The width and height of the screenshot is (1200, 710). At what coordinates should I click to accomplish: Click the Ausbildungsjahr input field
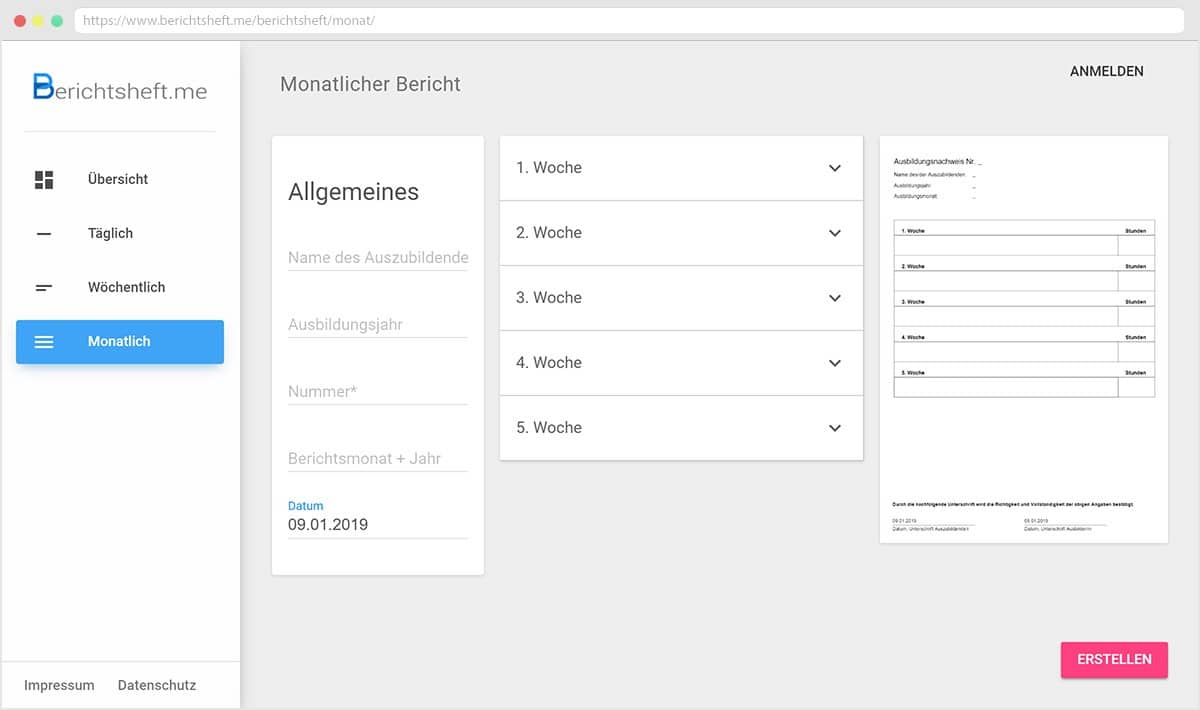(x=377, y=325)
